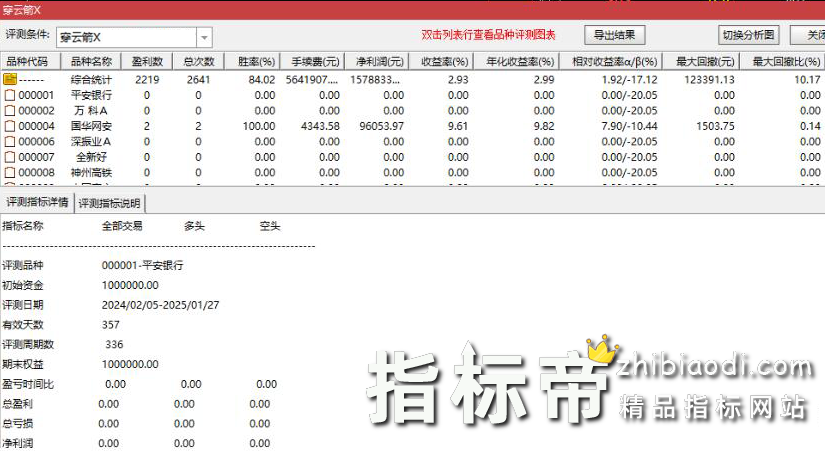Click the 7.90/-10.44 relative return cell
Image resolution: width=825 pixels, height=452 pixels.
coord(629,126)
